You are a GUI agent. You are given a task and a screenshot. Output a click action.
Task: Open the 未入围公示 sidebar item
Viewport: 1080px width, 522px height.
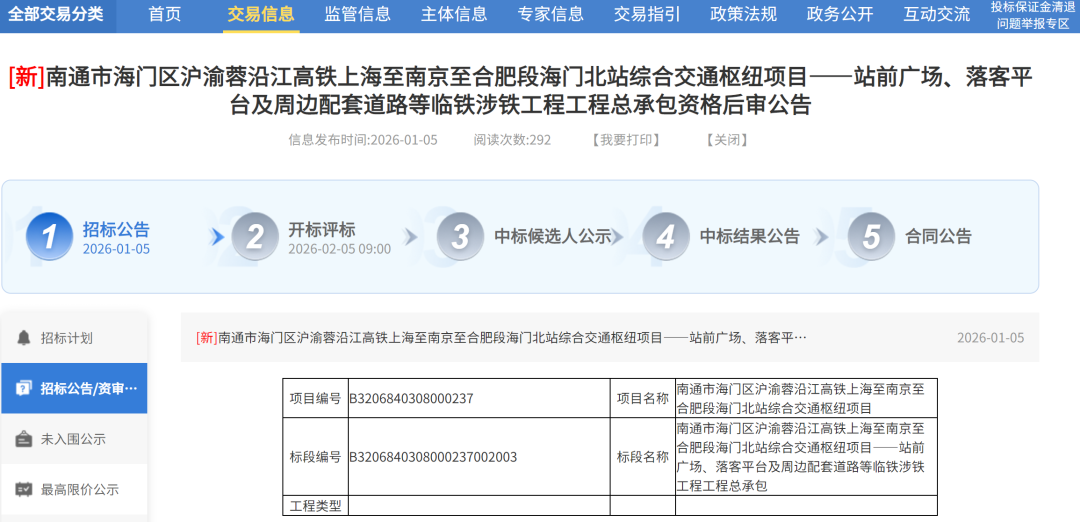click(x=74, y=439)
